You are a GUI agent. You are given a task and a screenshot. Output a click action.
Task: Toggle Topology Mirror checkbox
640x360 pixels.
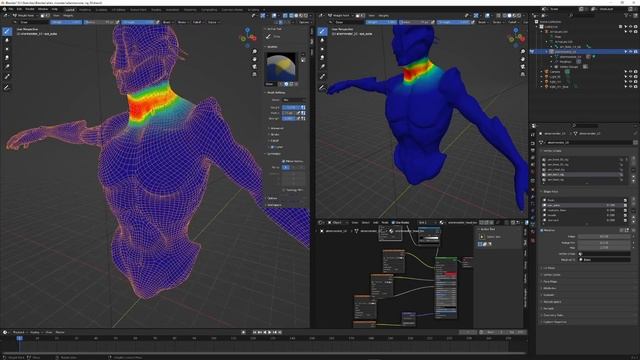pyautogui.click(x=283, y=190)
